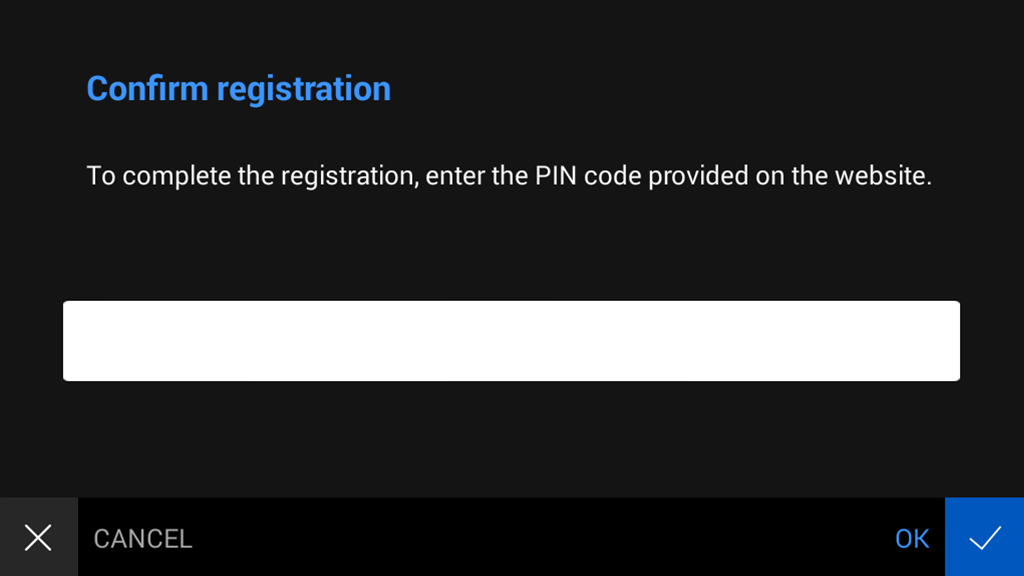Dismiss registration with the cross icon
Screen dimensions: 1024x576
(38, 538)
